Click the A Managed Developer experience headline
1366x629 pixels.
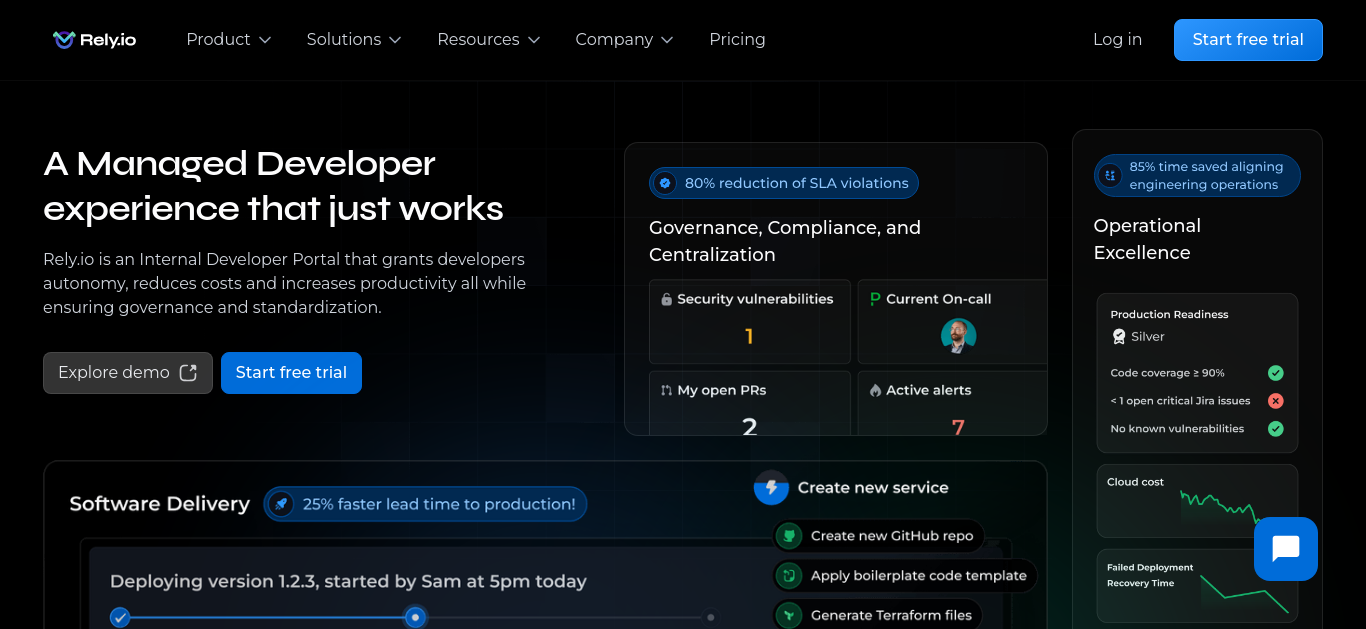click(273, 186)
